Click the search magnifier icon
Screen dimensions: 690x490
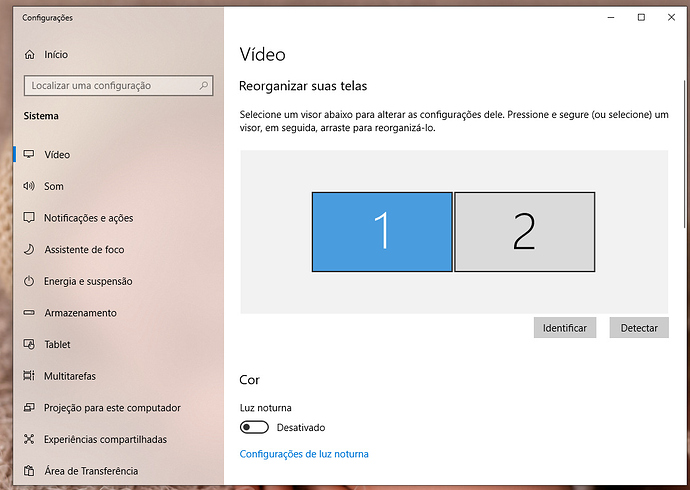[x=204, y=85]
